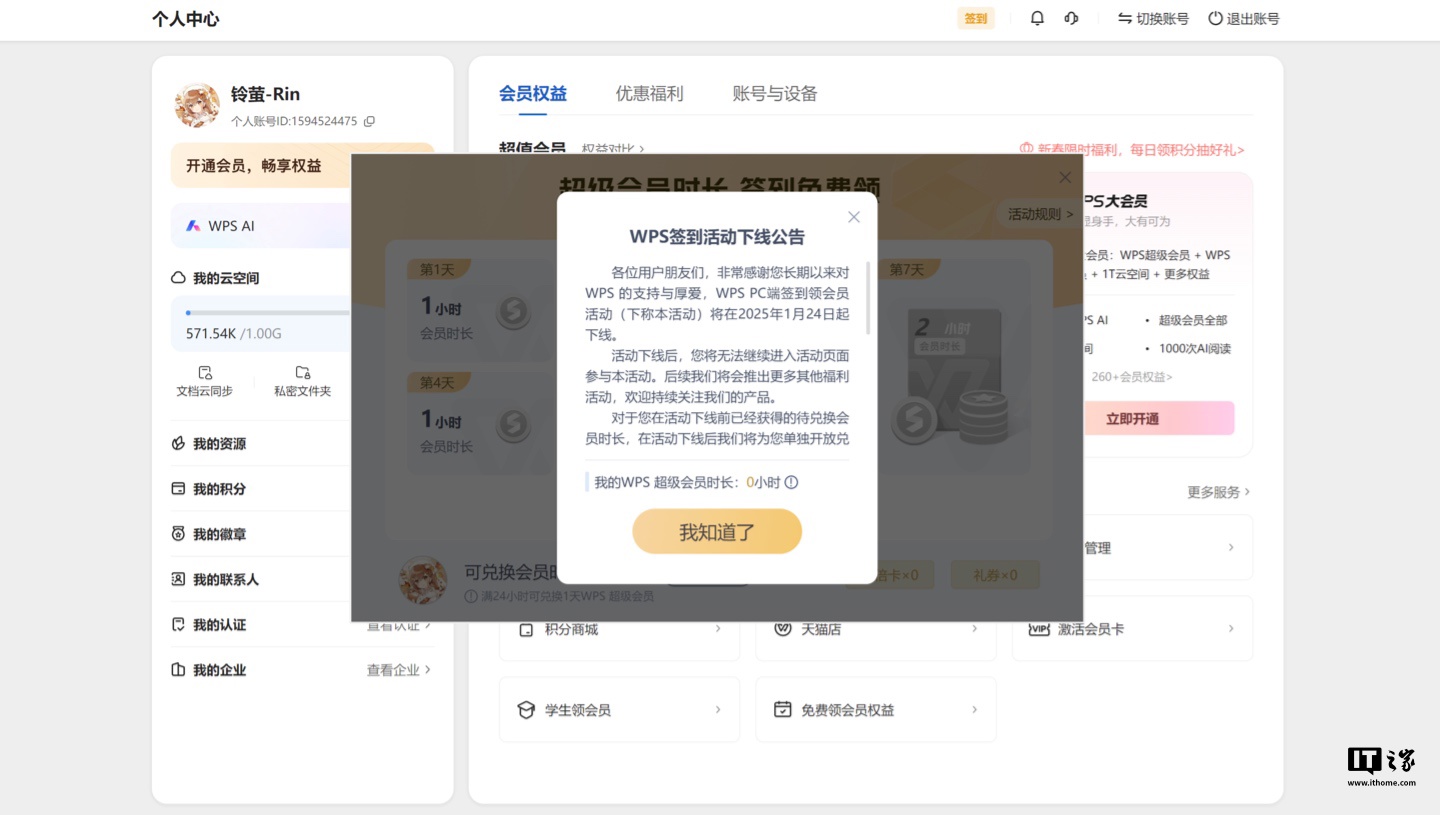Viewport: 1440px width, 815px height.
Task: Switch to 优惠福利 tab
Action: coord(649,94)
